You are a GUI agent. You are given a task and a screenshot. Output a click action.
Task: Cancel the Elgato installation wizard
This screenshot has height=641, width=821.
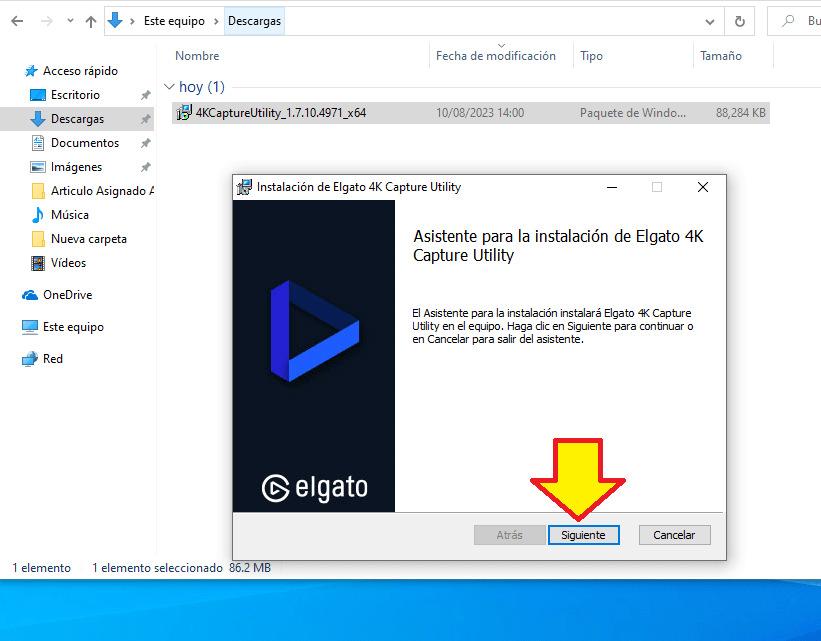[674, 535]
